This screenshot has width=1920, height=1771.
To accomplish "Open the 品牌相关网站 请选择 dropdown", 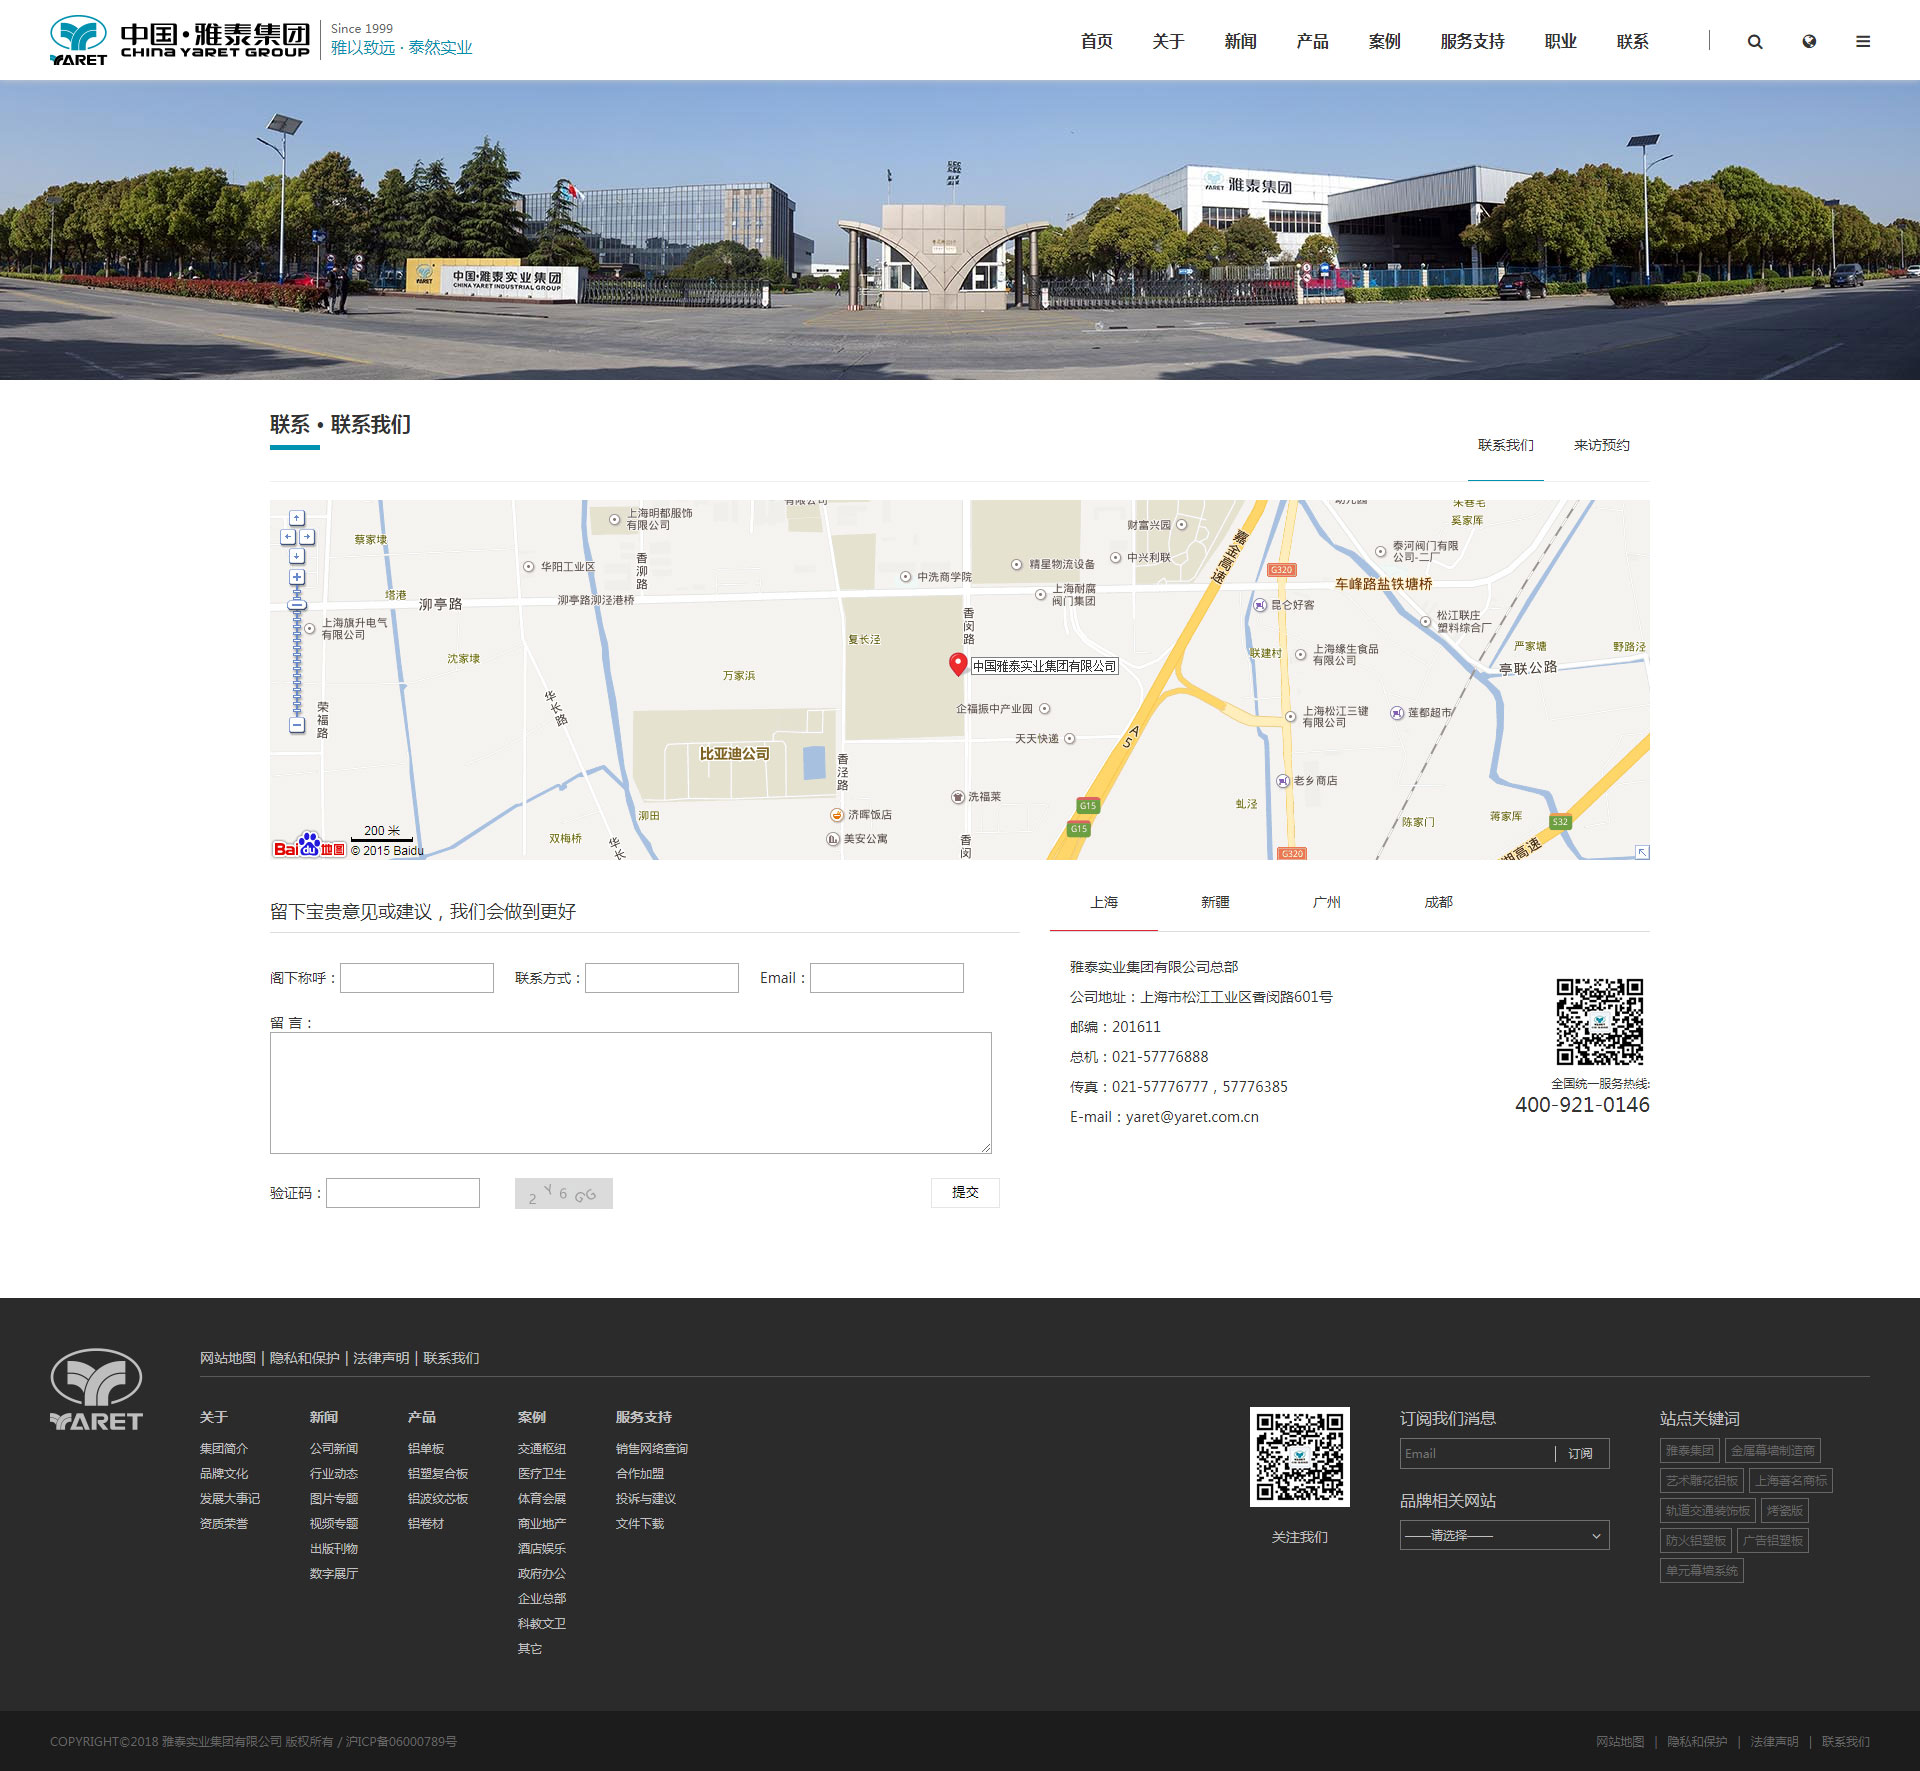I will 1504,1535.
